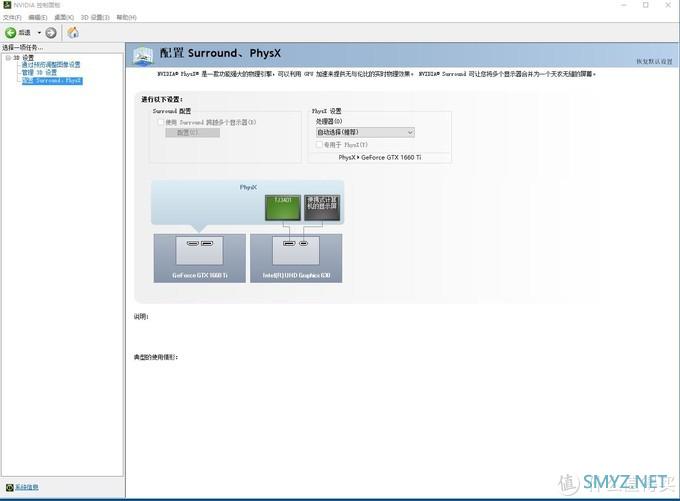Click the 选择一项任务 panel heading
The image size is (680, 501).
[x=23, y=47]
